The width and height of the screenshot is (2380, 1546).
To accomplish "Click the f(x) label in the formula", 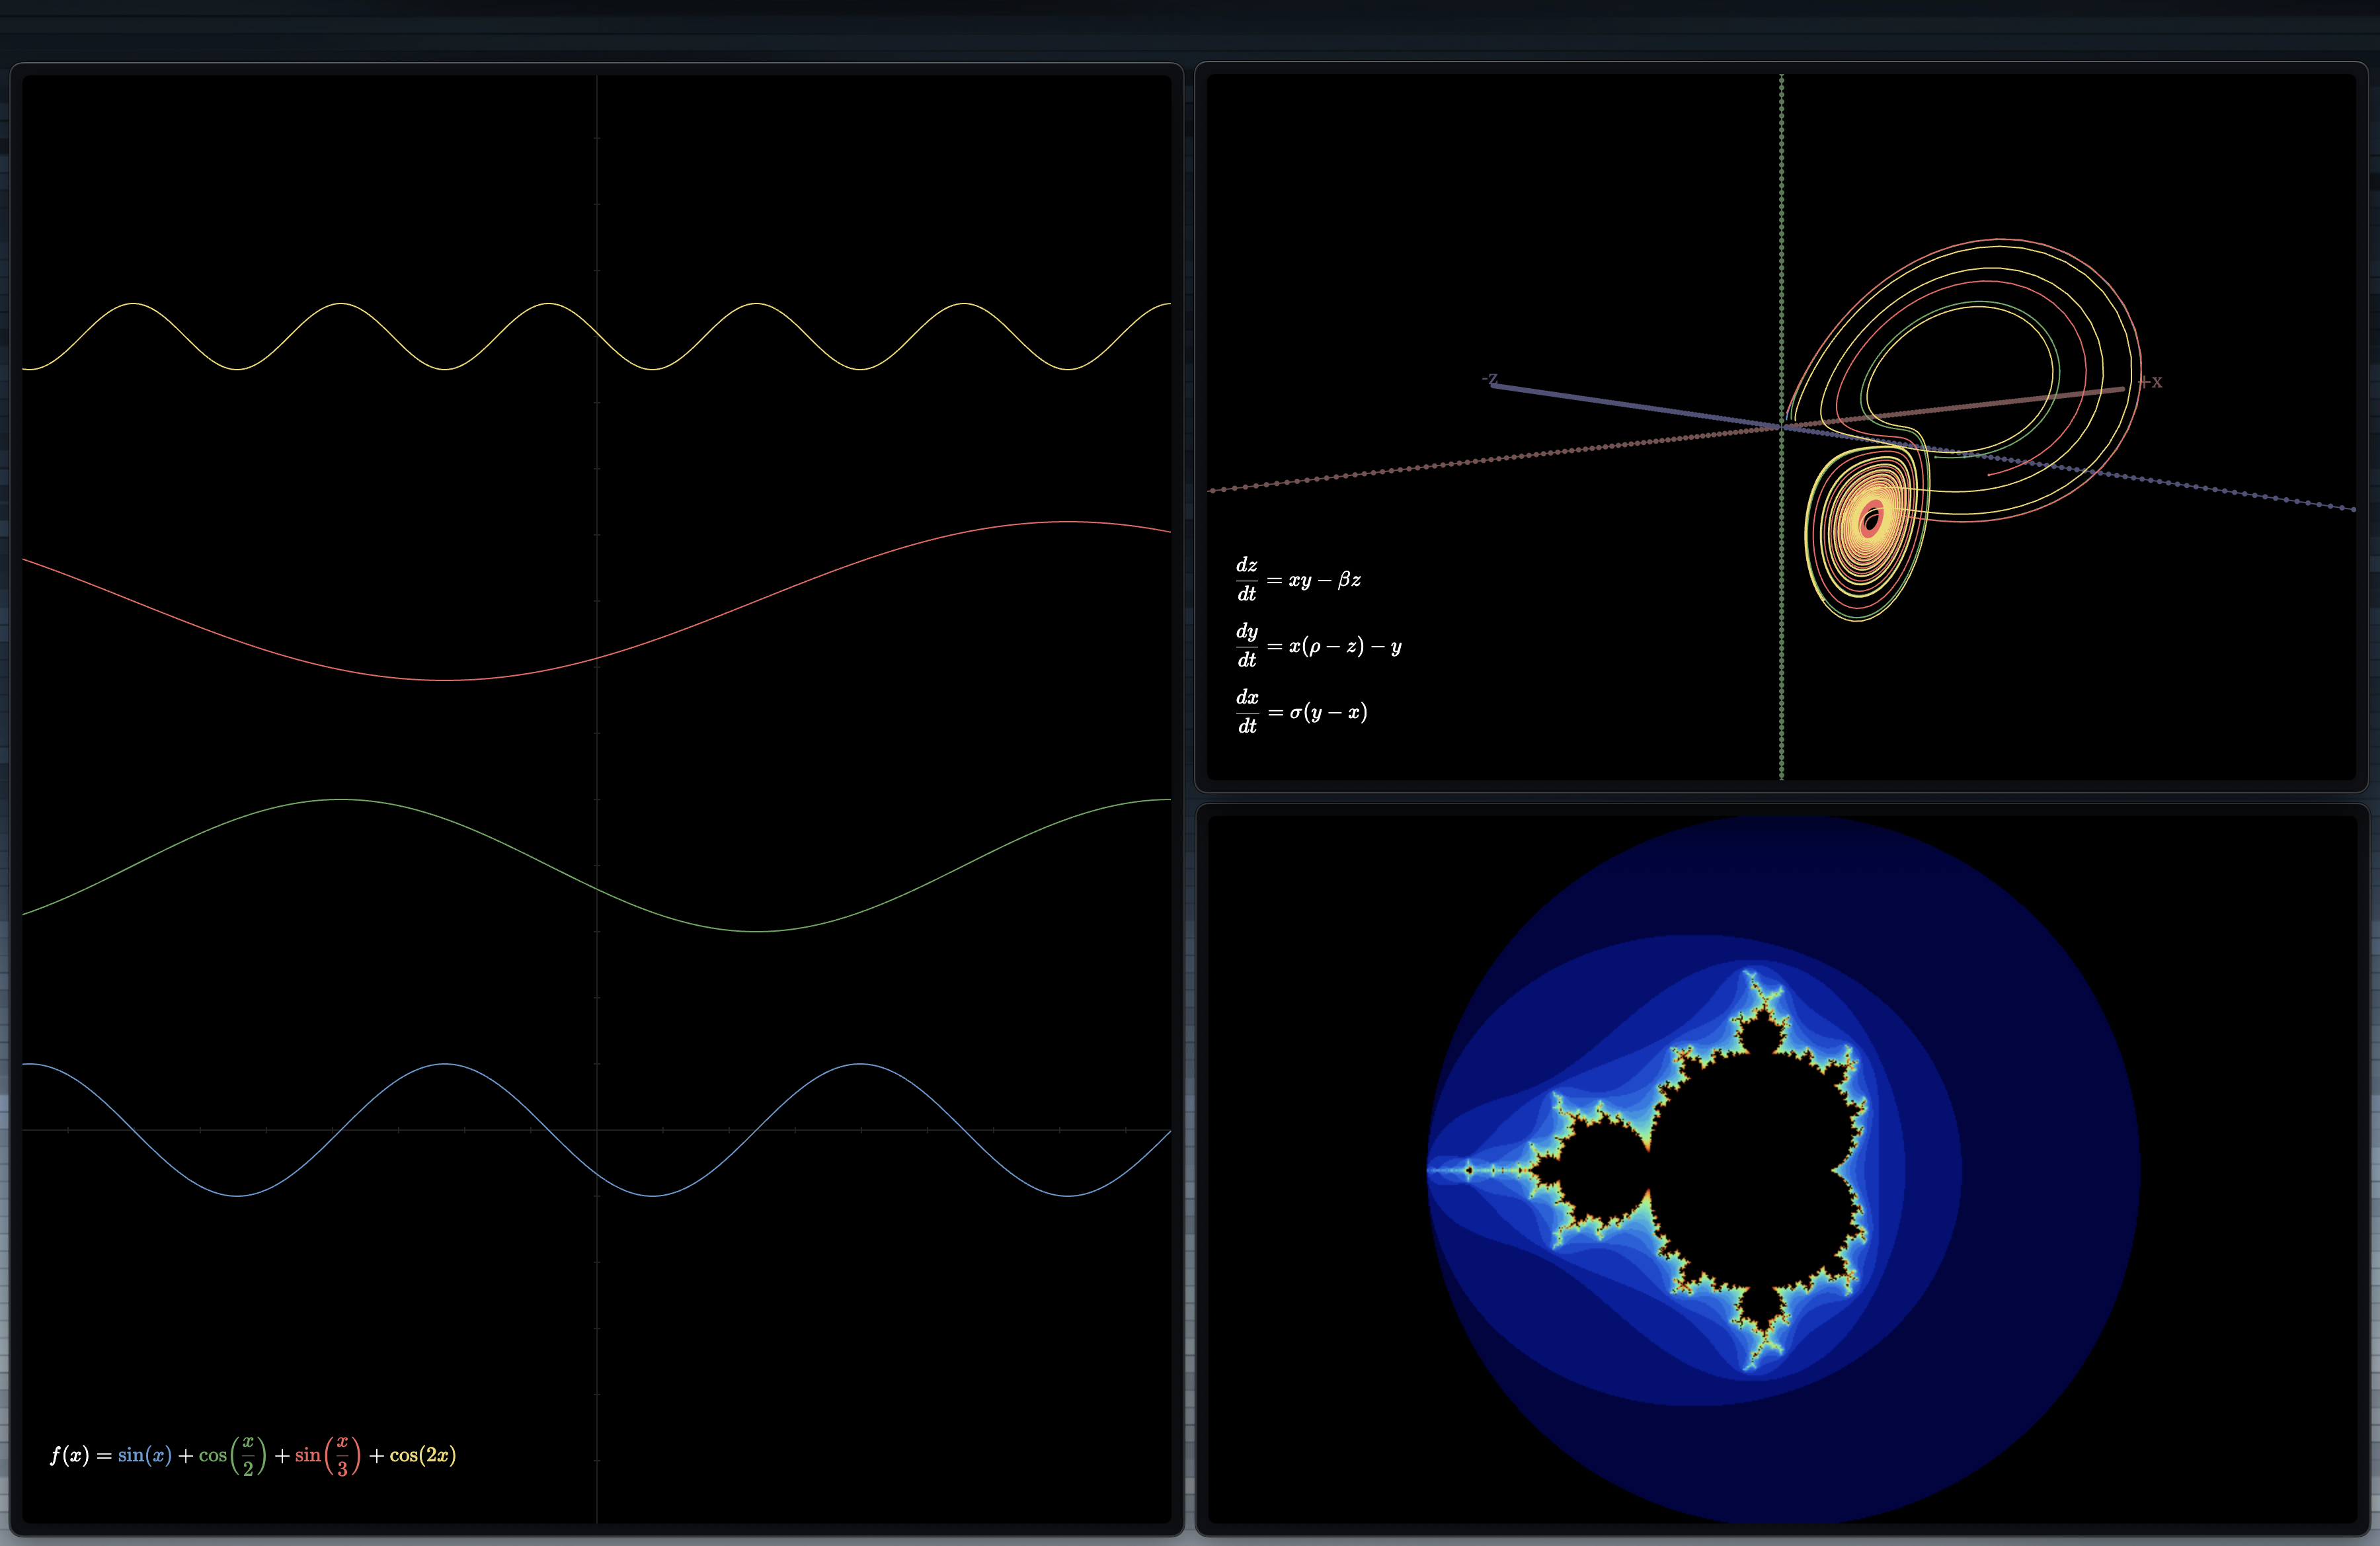I will 69,1455.
